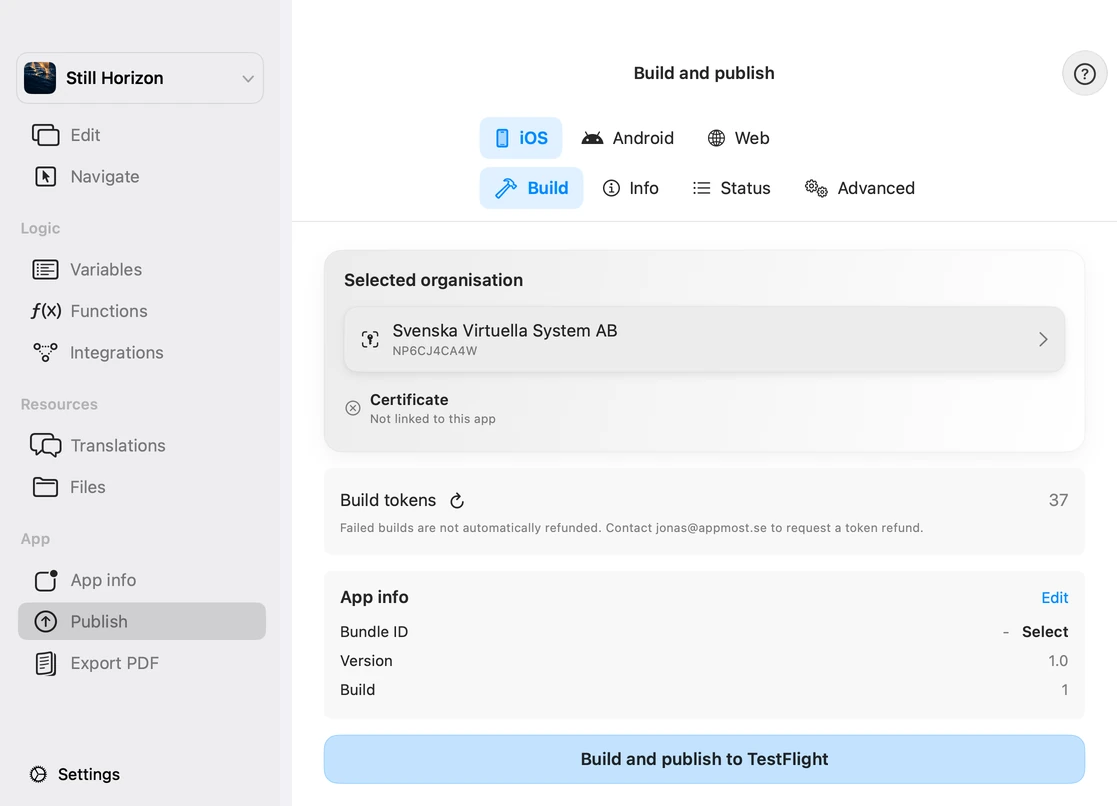
Task: Switch to the Info tab
Action: (x=631, y=188)
